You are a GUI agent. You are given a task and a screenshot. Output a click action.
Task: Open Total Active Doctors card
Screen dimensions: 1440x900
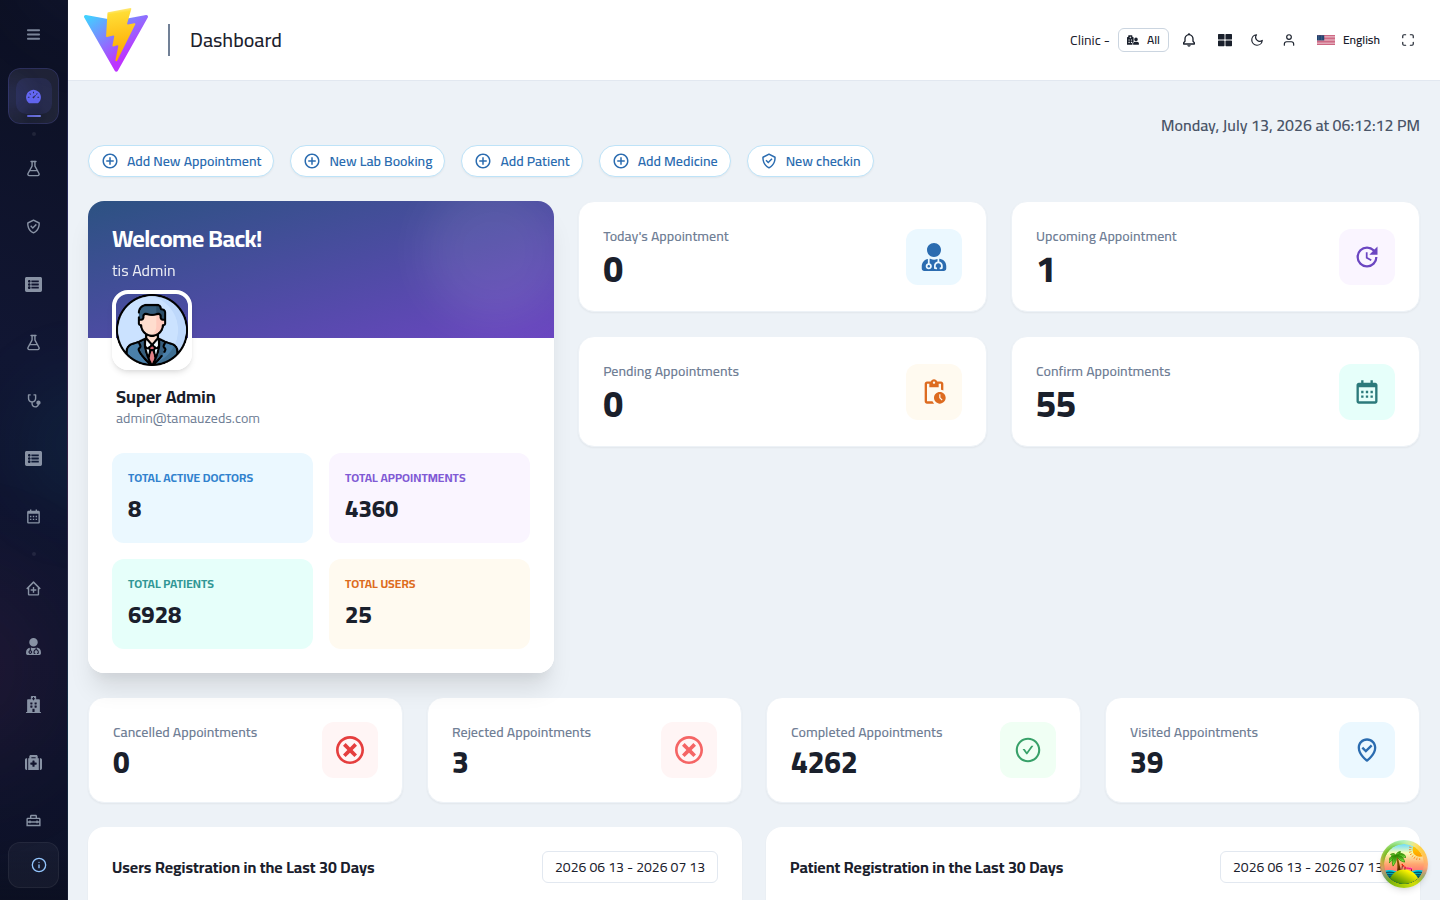coord(212,498)
